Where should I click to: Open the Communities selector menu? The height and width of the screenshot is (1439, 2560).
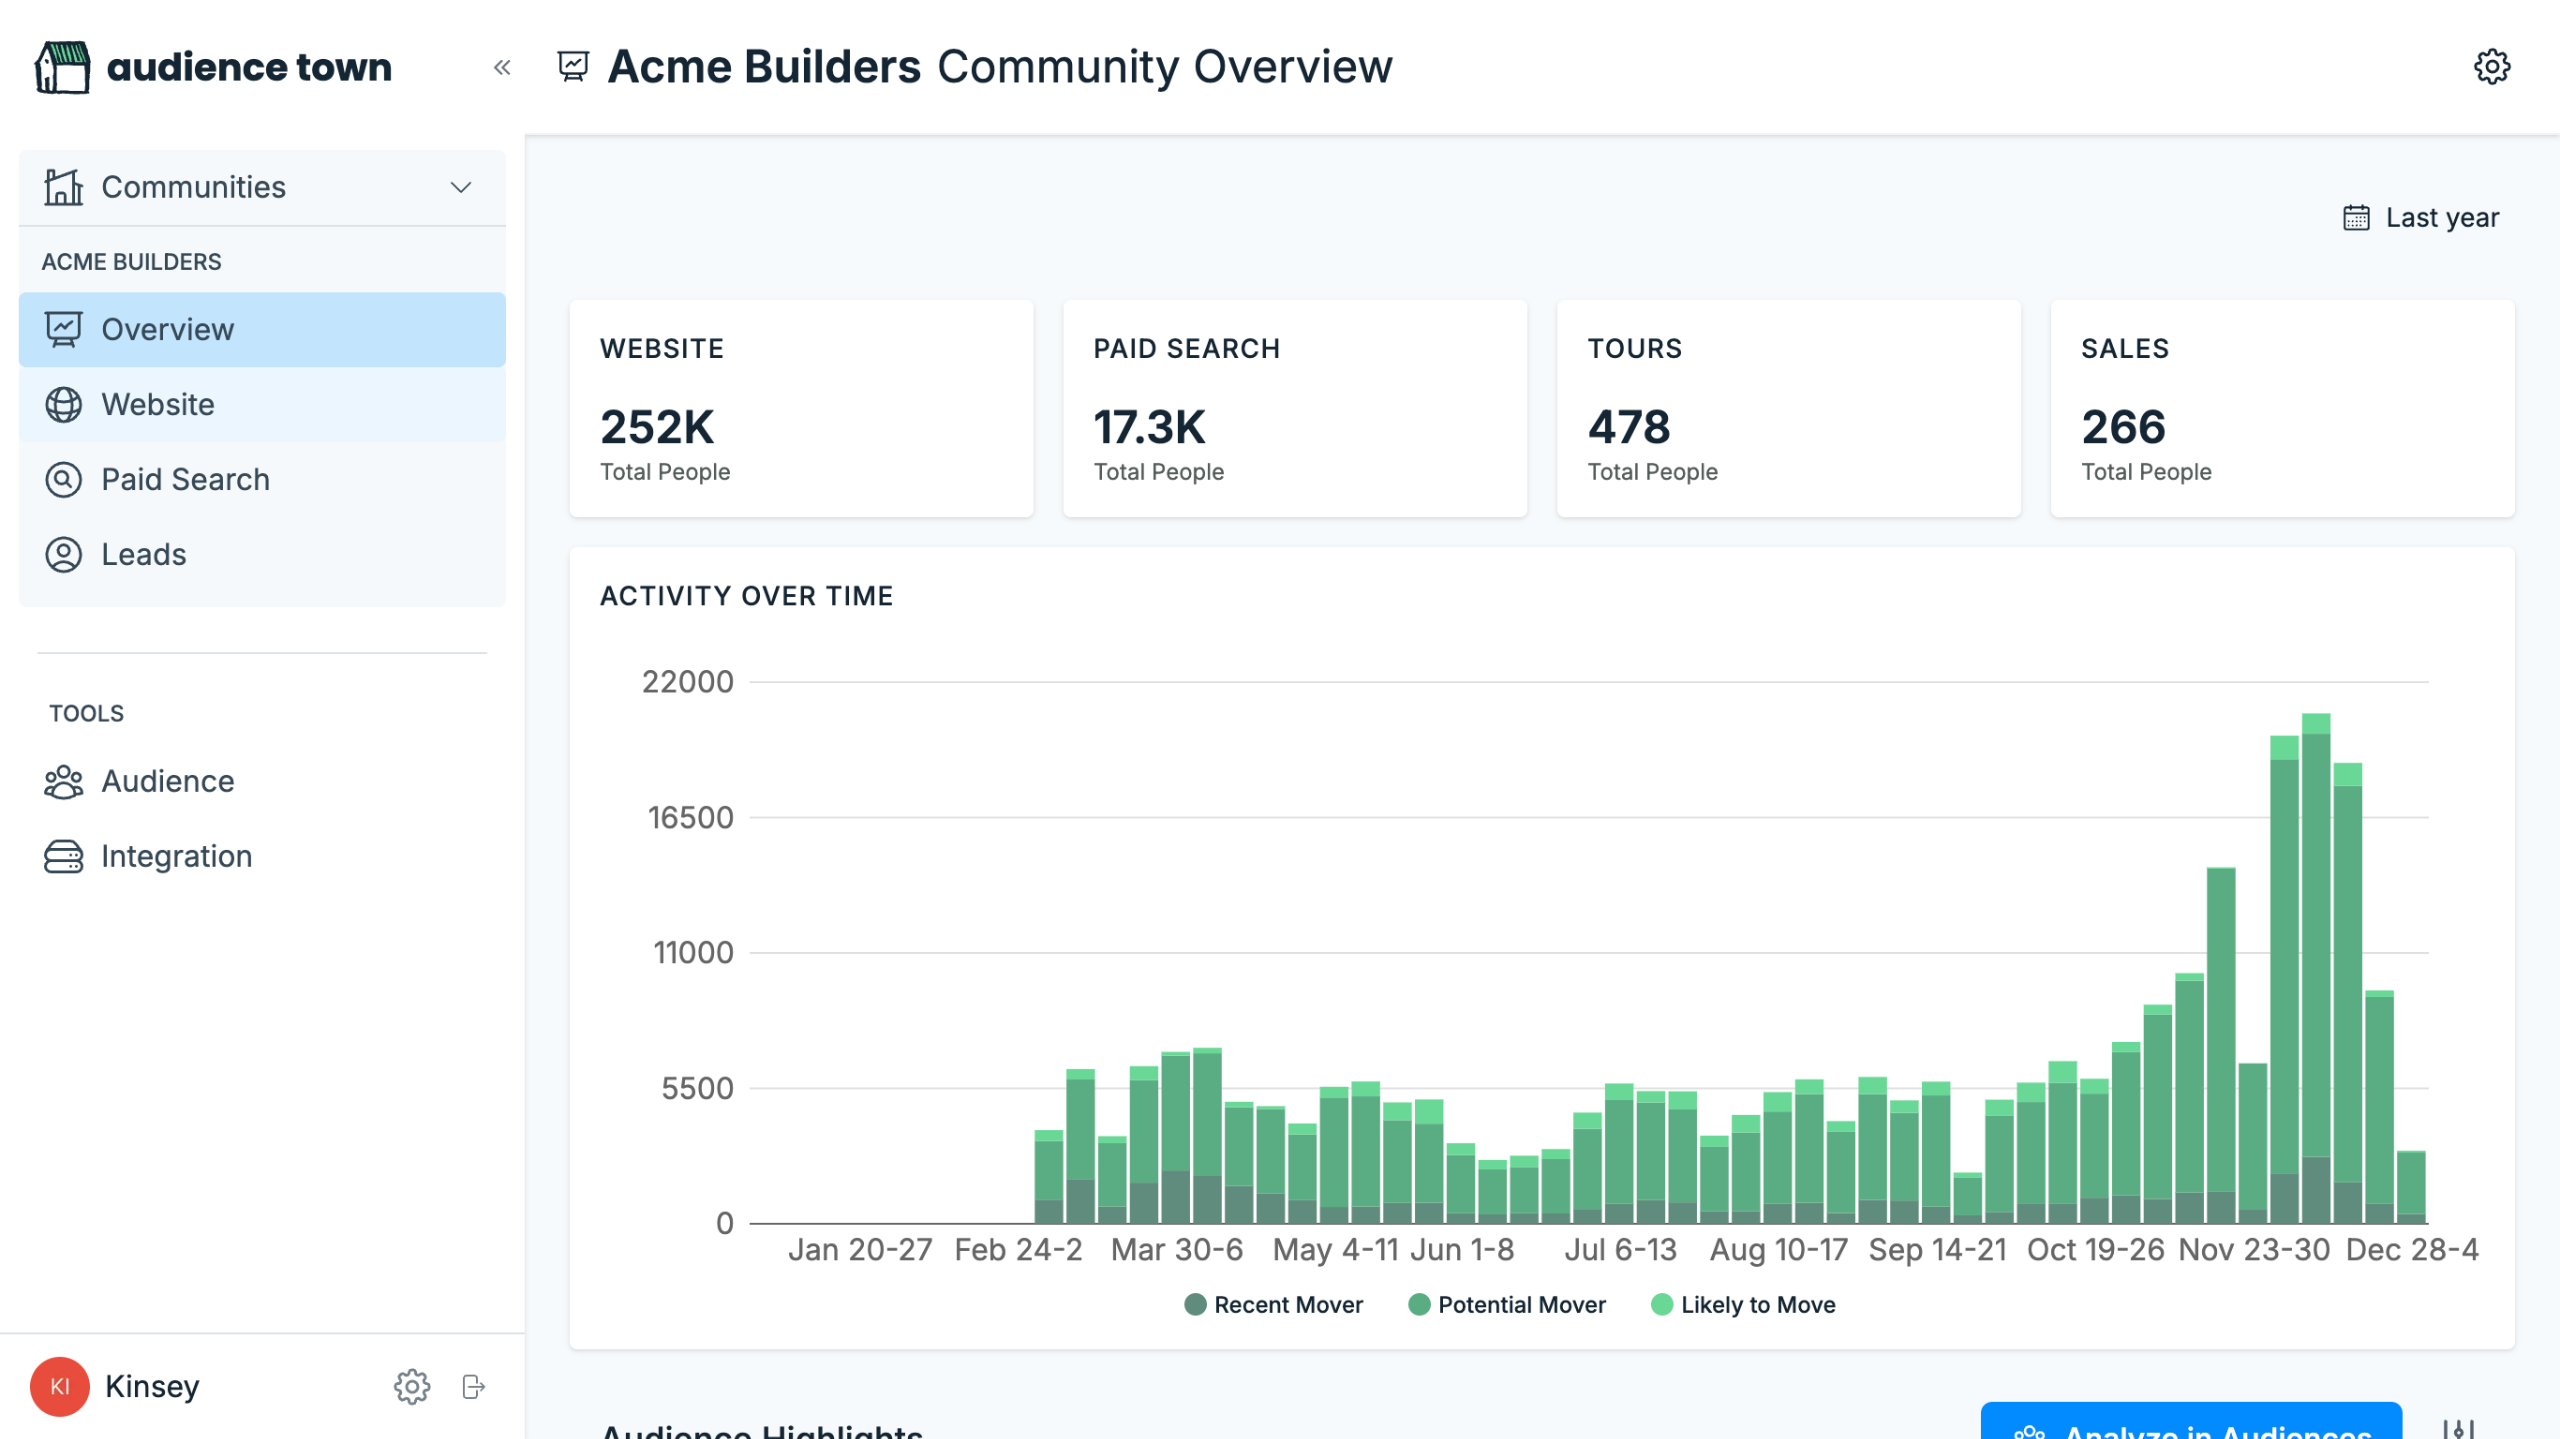194,188
